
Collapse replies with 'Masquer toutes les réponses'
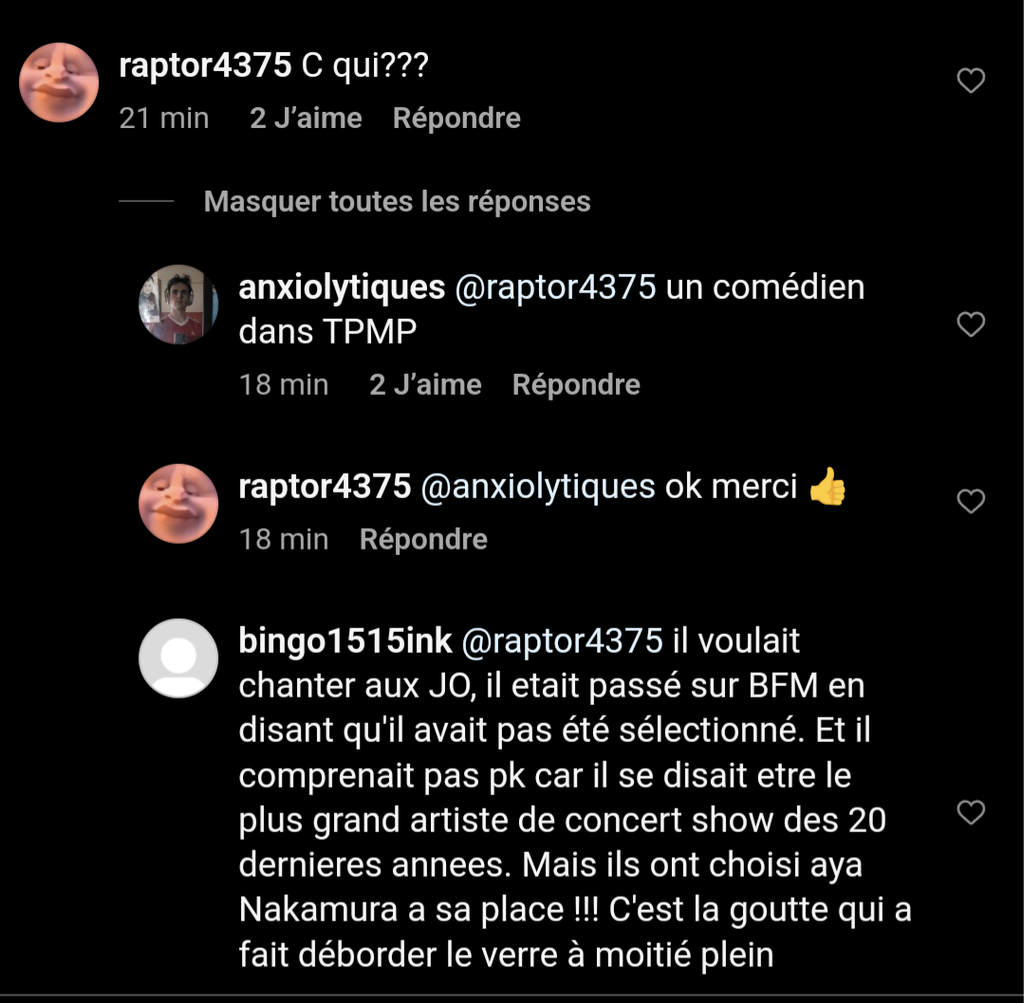[397, 201]
